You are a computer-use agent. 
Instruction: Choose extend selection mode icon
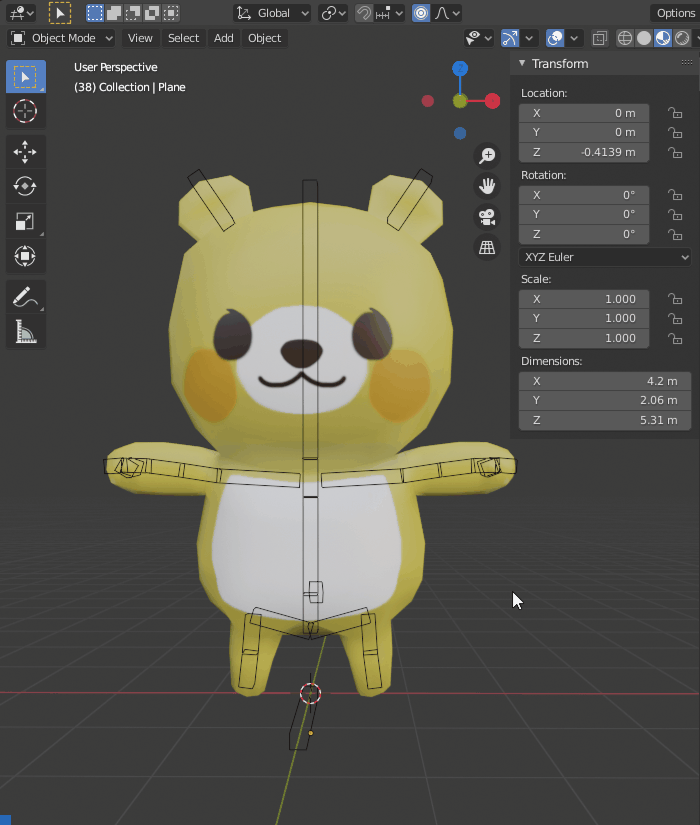coord(114,13)
